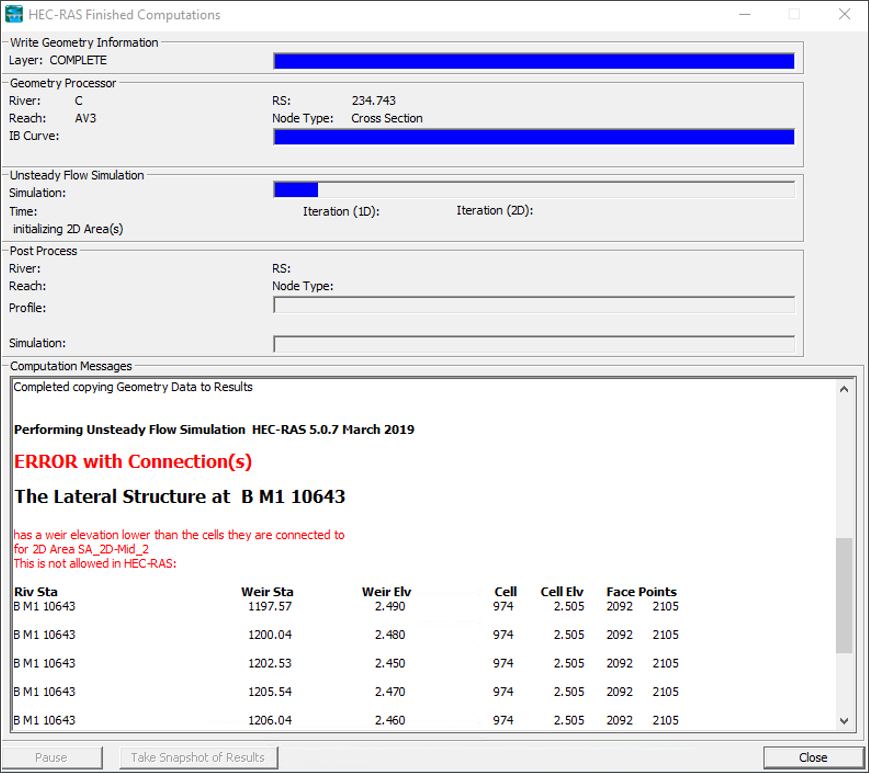
Task: Click the title bar maximize button
Action: pyautogui.click(x=794, y=15)
